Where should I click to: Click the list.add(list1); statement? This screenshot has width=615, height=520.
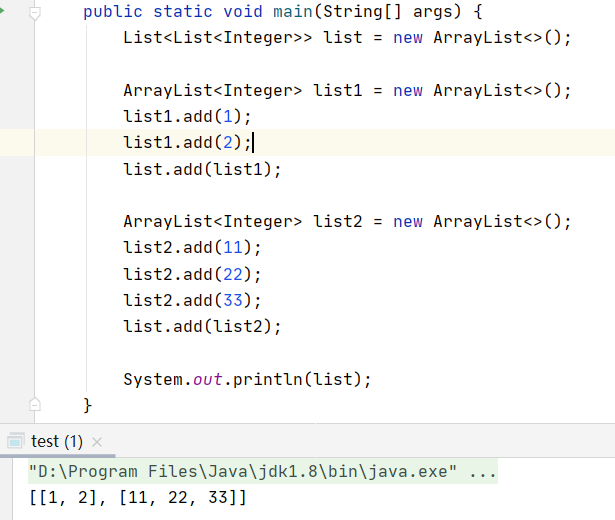point(202,169)
